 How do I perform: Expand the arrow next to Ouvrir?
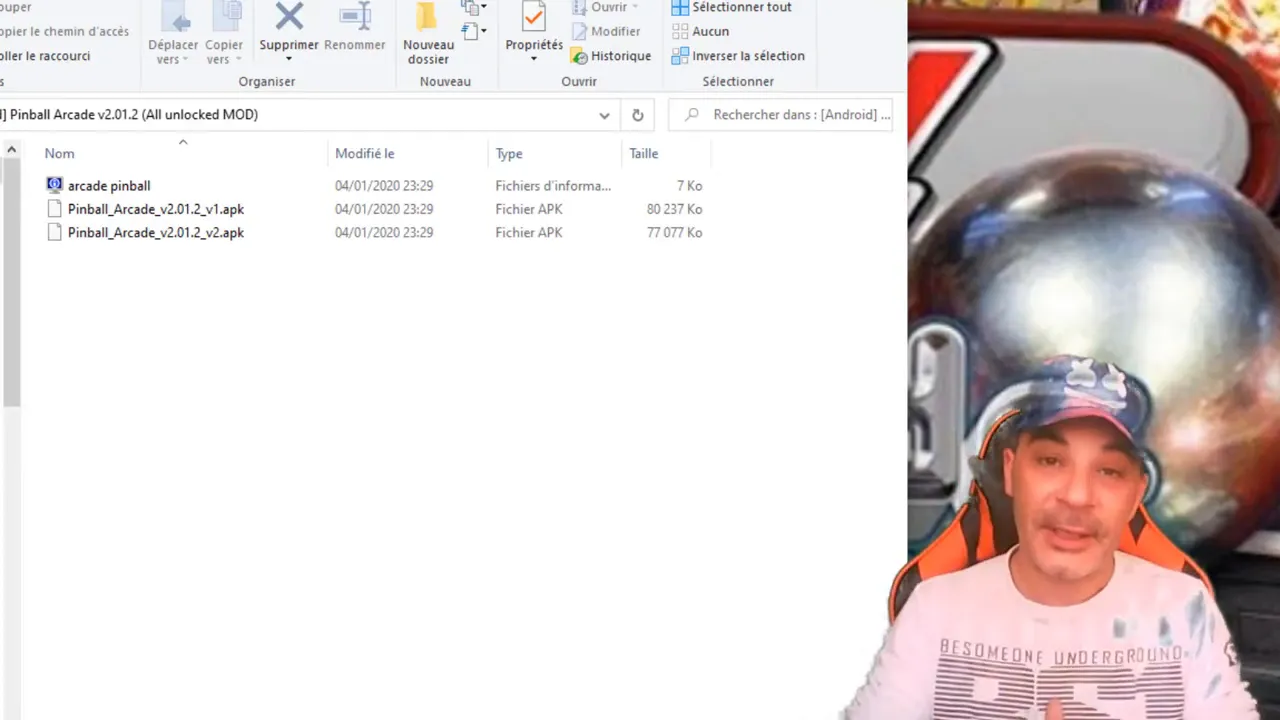[x=635, y=6]
